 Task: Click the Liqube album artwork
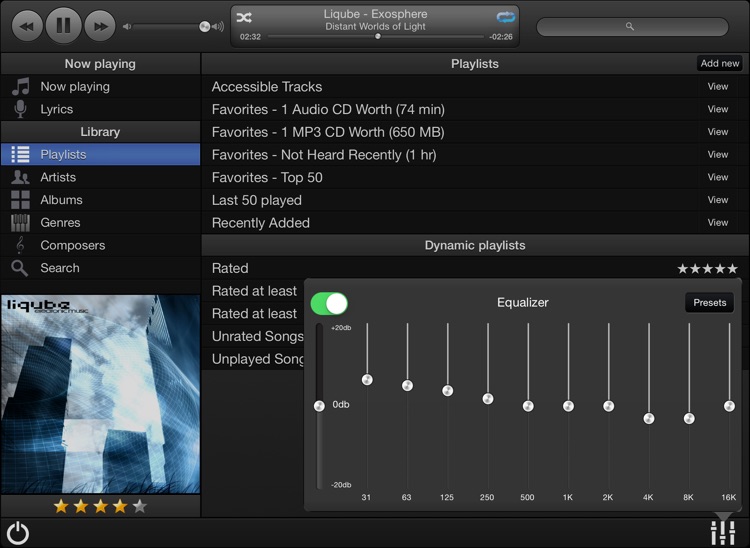100,394
